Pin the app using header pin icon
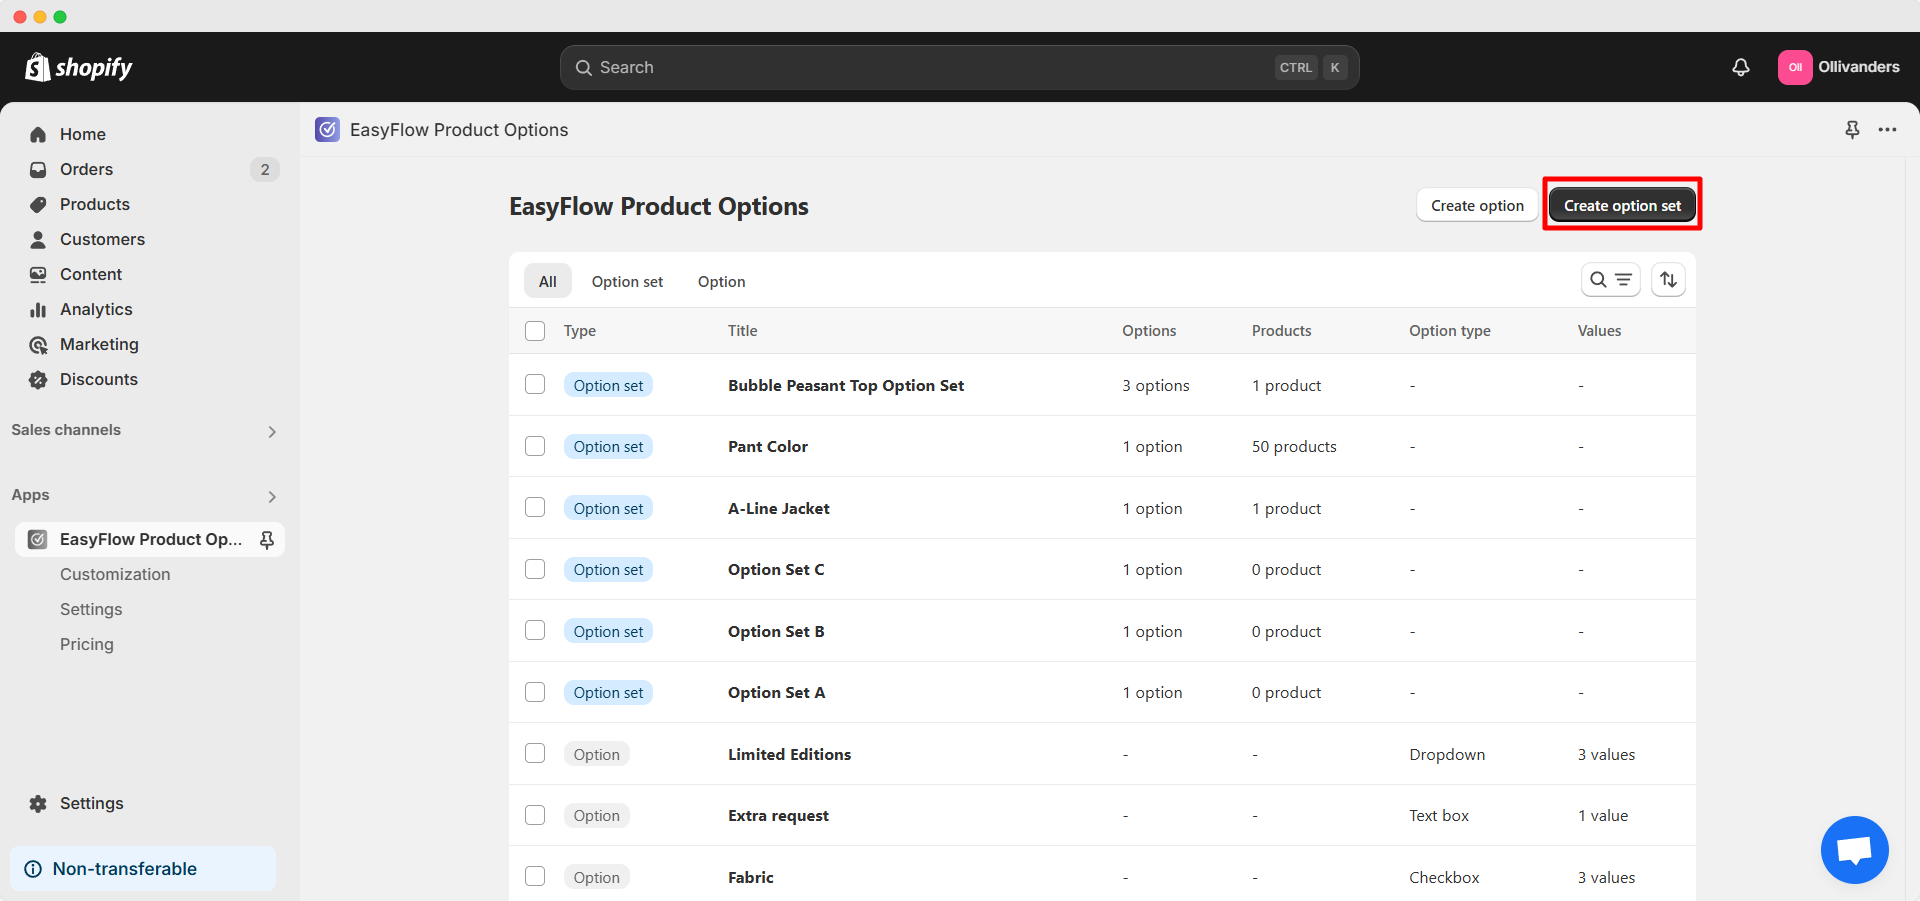Viewport: 1920px width, 901px height. click(1852, 129)
